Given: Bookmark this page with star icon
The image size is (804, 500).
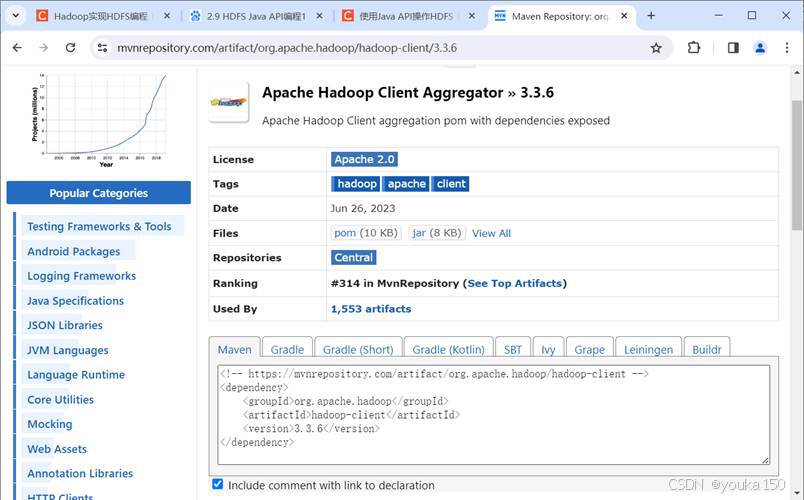Looking at the screenshot, I should [x=656, y=48].
